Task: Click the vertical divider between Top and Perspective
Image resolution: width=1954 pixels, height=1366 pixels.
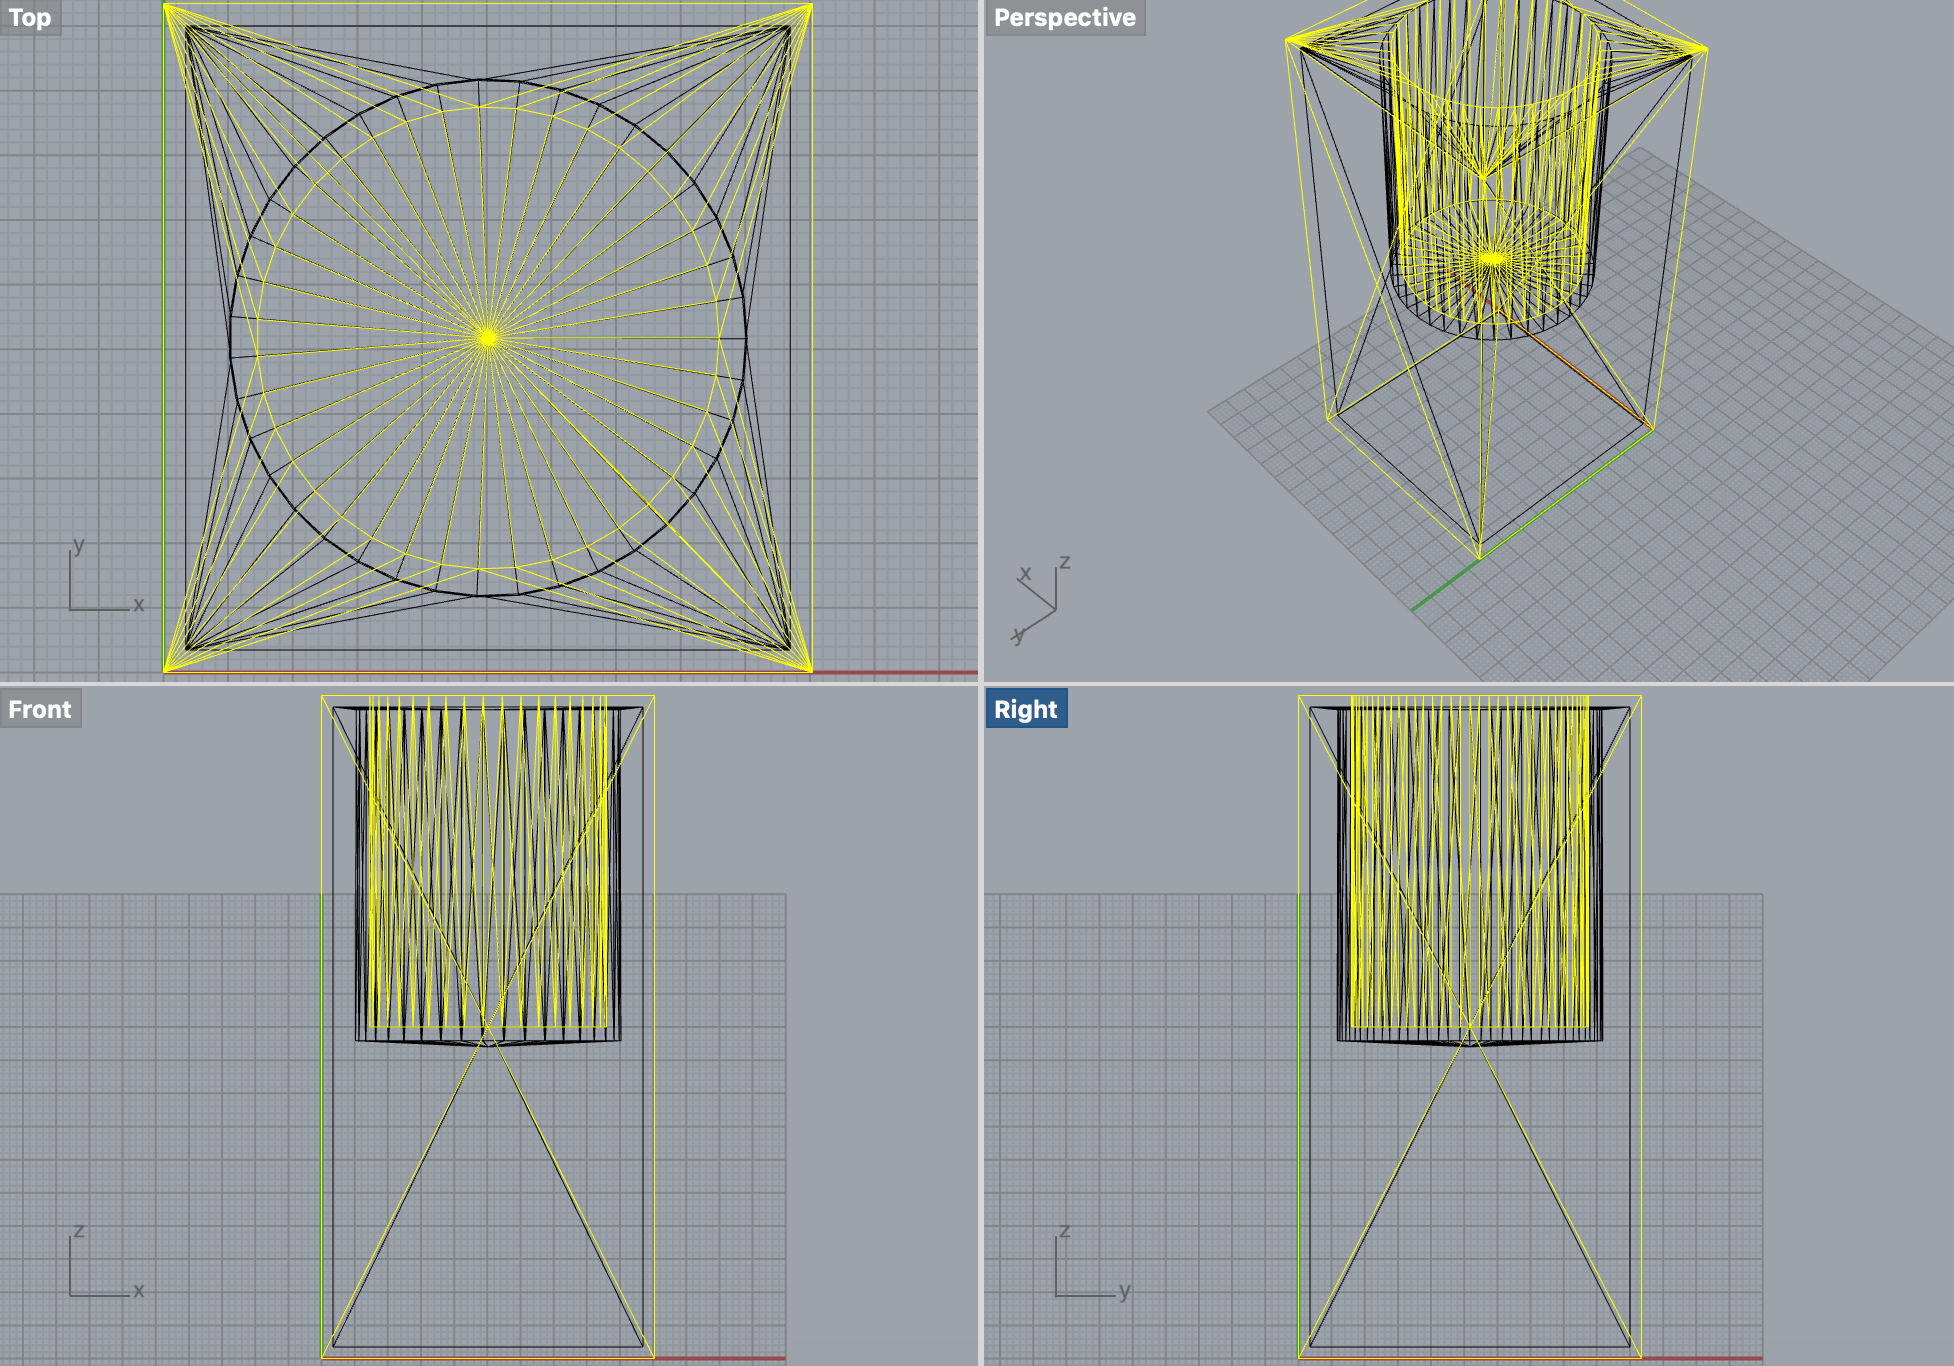Action: (981, 340)
